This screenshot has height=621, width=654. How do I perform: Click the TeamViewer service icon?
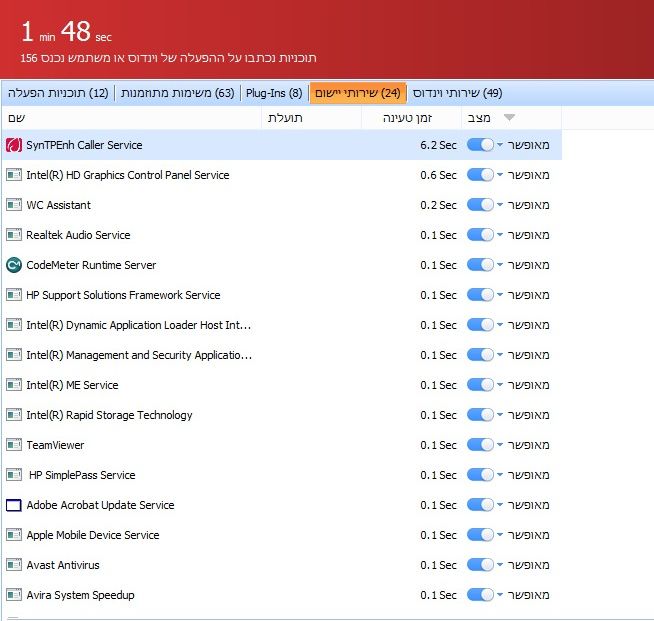point(14,445)
